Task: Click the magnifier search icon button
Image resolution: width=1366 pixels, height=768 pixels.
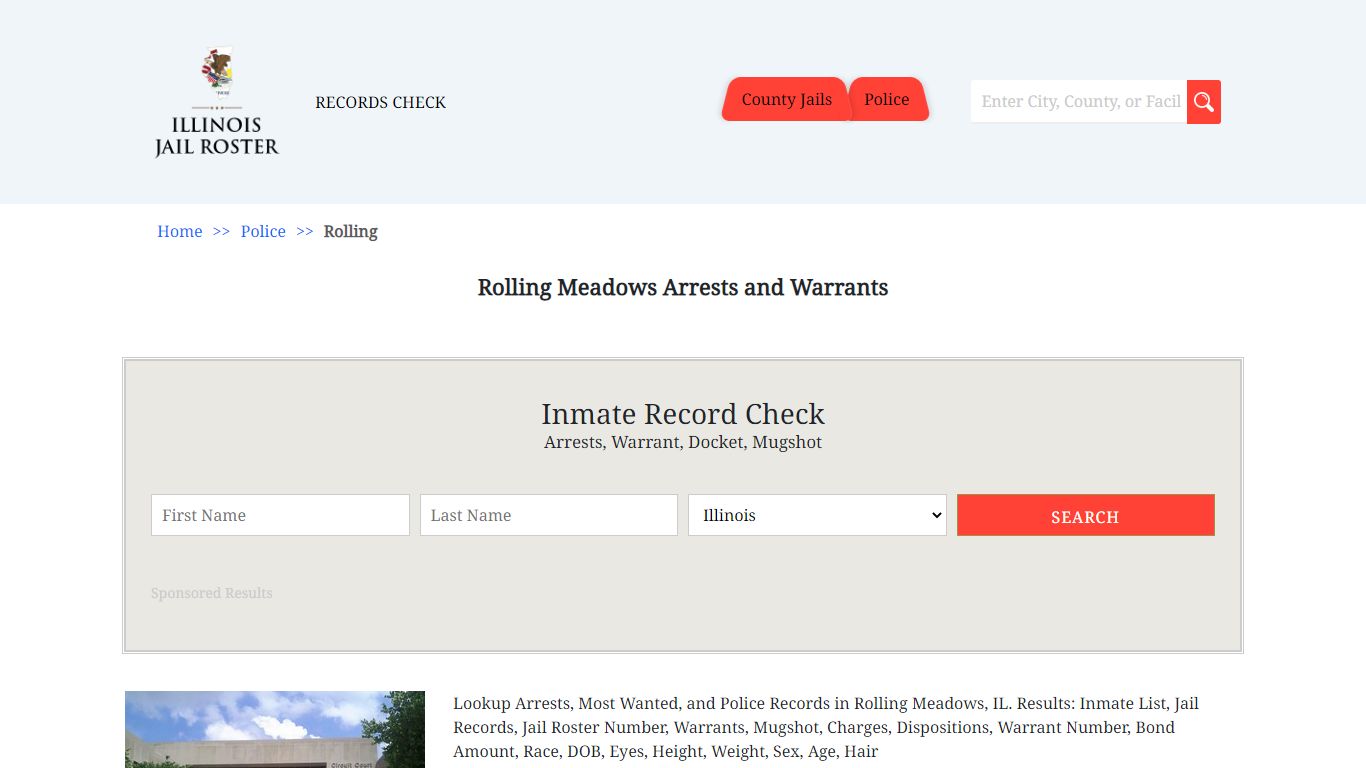Action: 1204,102
